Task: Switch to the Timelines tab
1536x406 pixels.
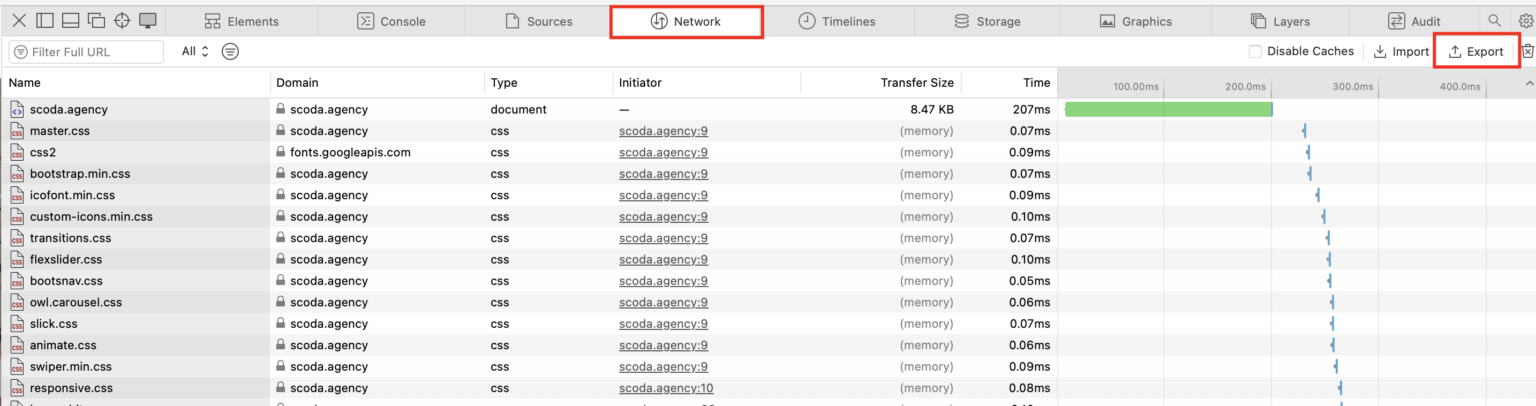Action: tap(837, 21)
